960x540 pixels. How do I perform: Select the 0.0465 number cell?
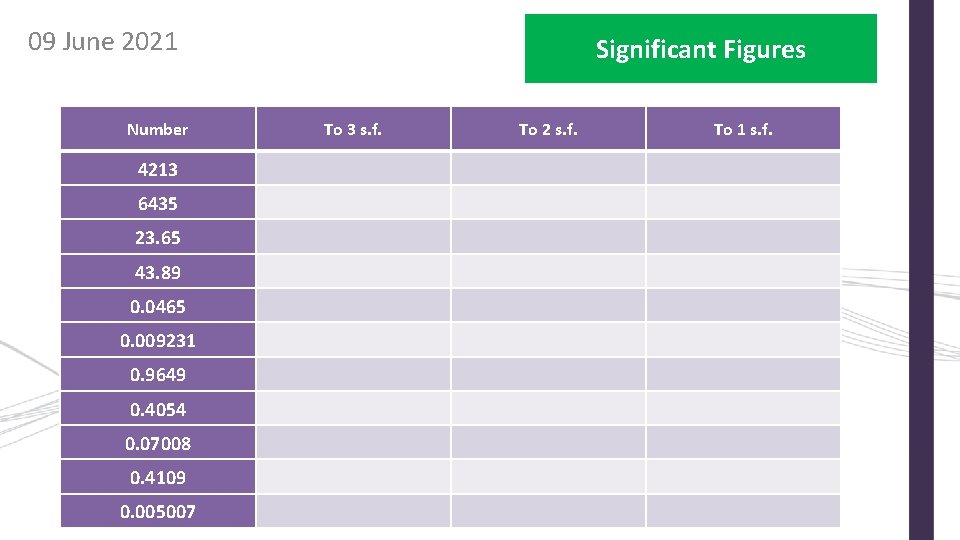click(x=157, y=306)
